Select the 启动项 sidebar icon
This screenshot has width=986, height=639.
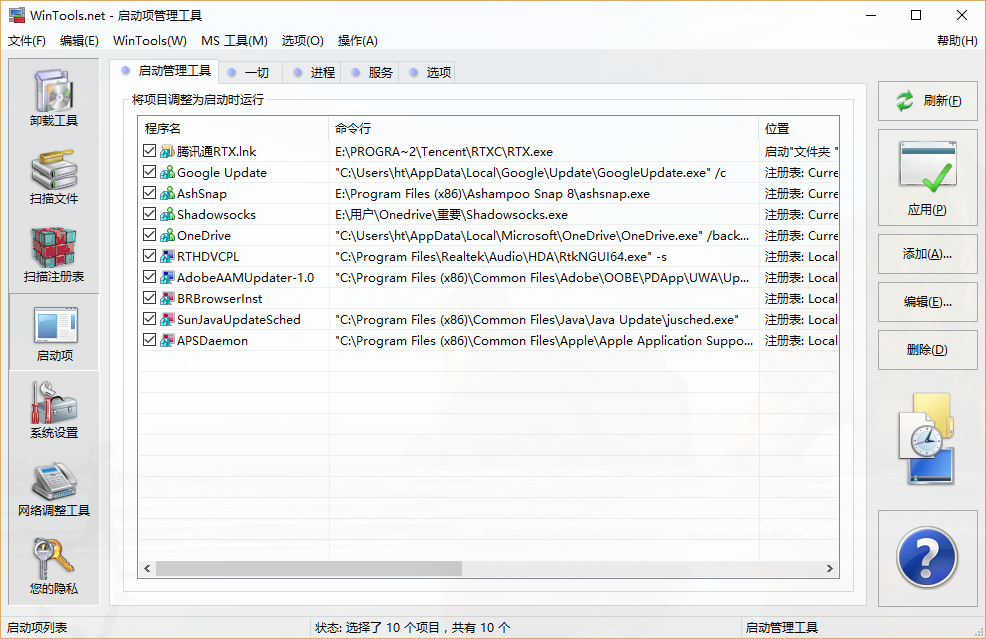pos(54,333)
